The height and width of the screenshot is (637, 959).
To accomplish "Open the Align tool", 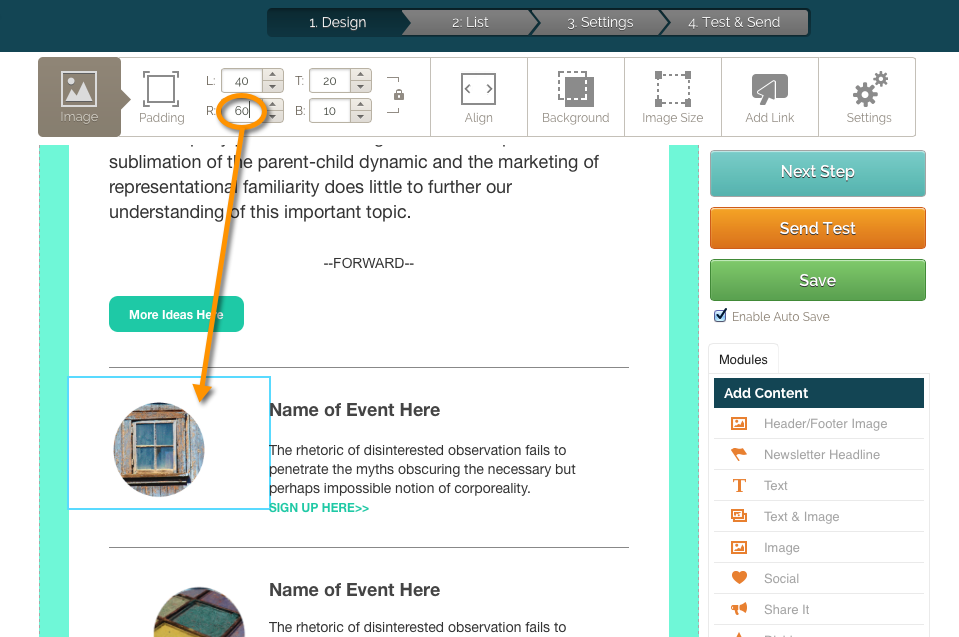I will (x=478, y=97).
